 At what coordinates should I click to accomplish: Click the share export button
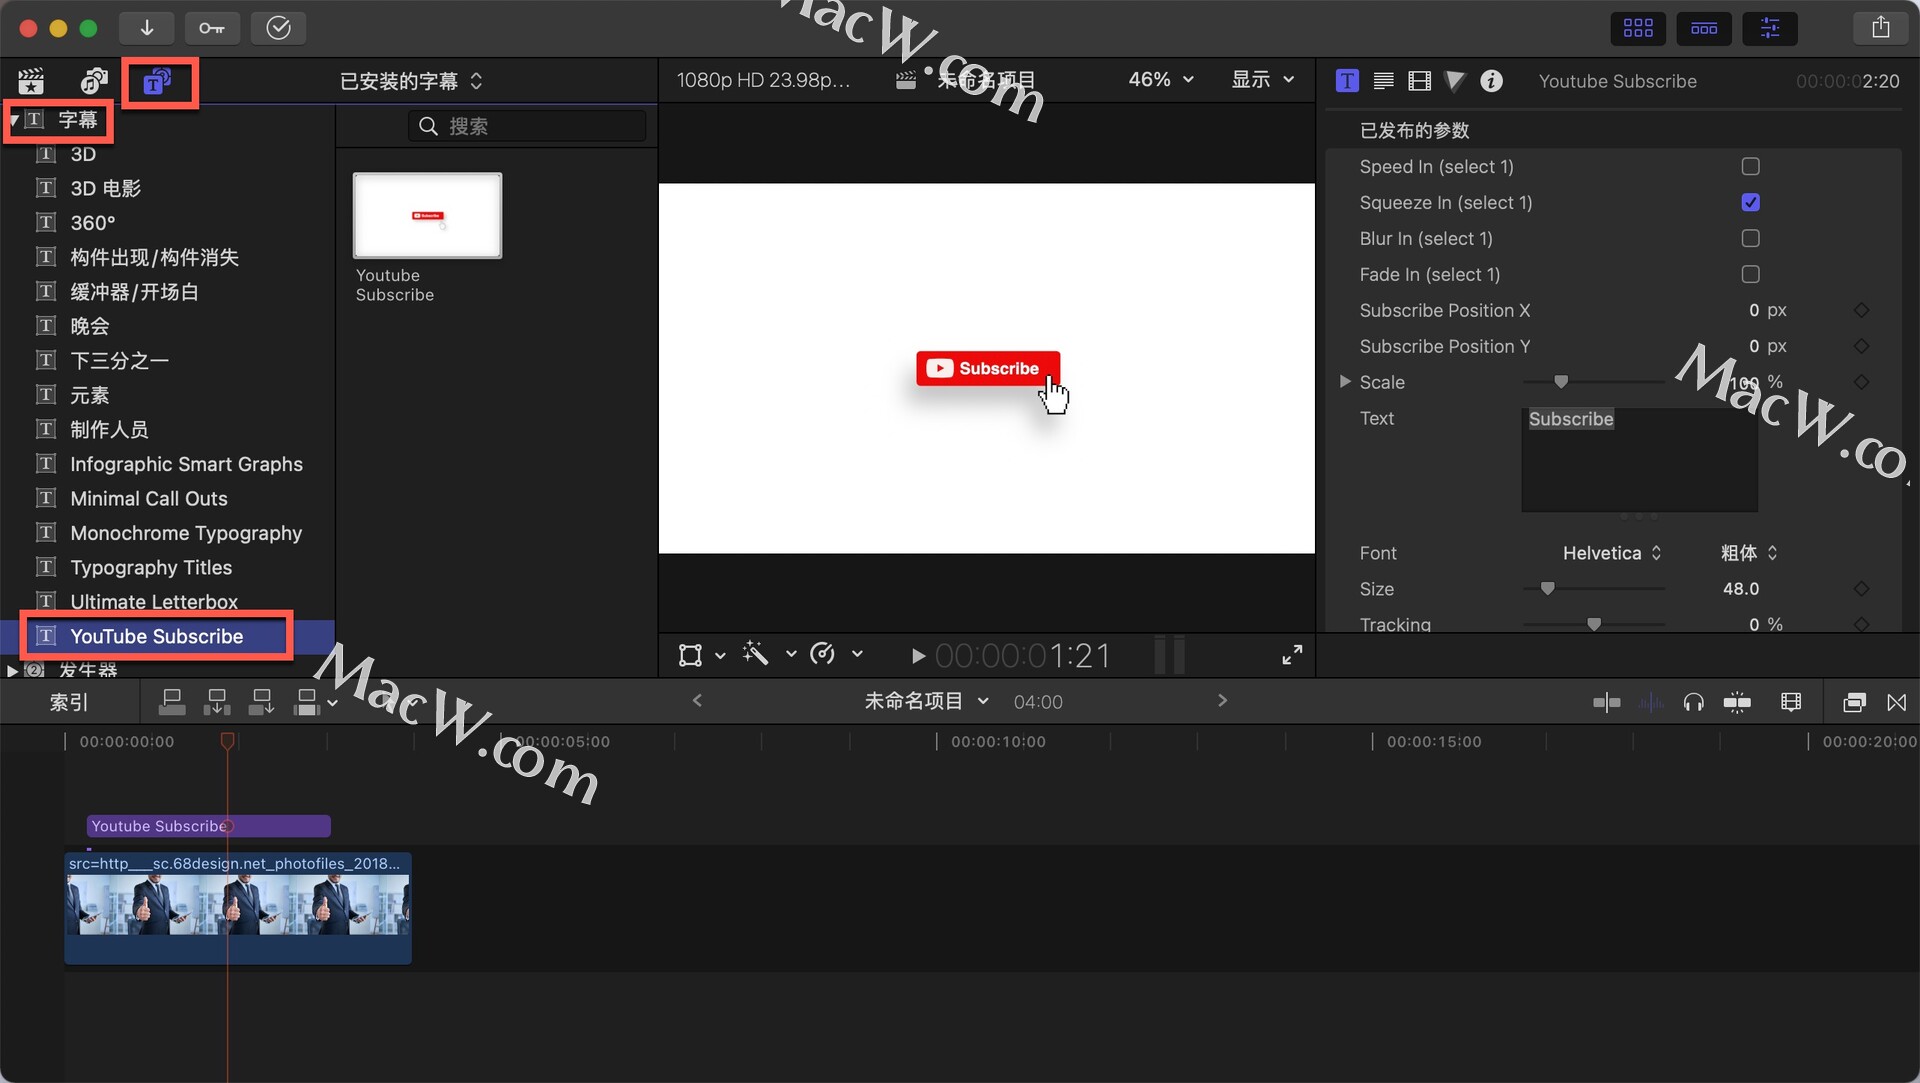tap(1880, 28)
